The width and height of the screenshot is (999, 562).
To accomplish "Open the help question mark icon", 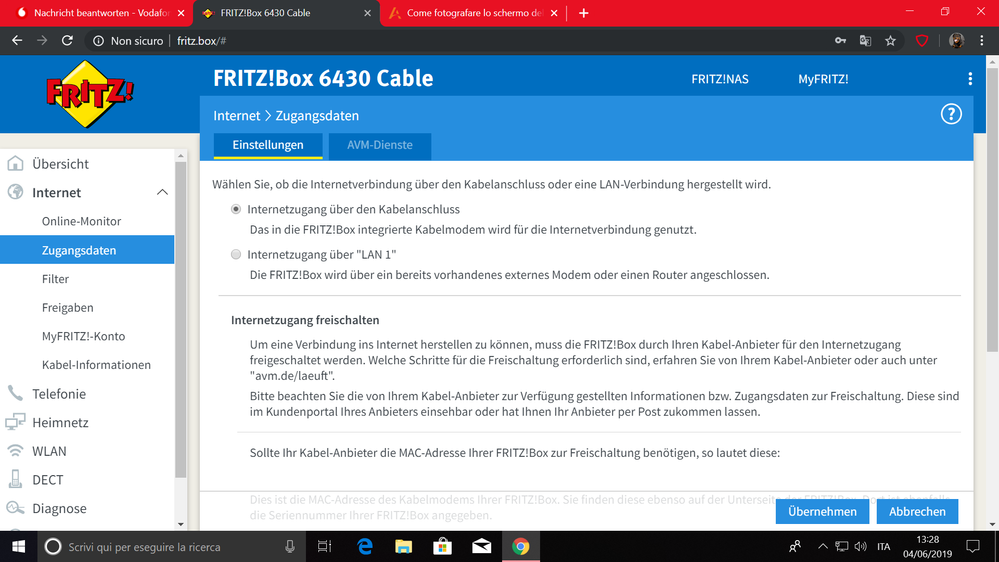I will 951,115.
